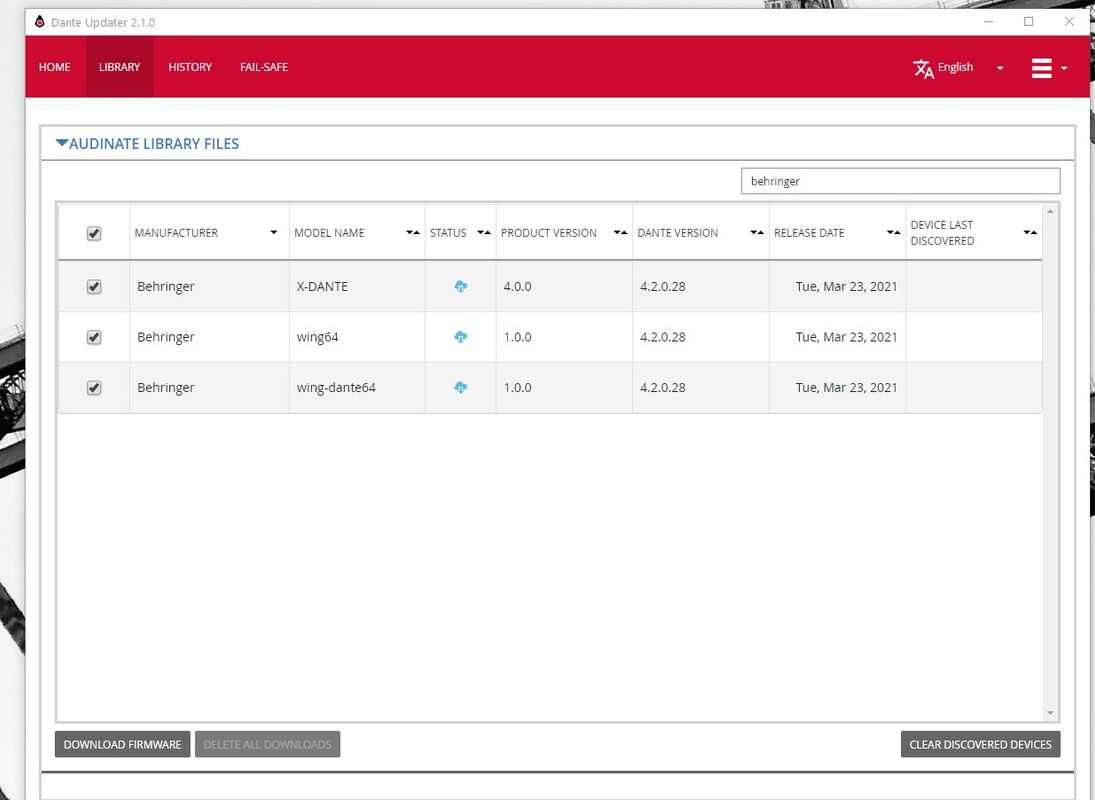Screen dimensions: 1095x800
Task: Sort by Status column arrows
Action: (x=484, y=232)
